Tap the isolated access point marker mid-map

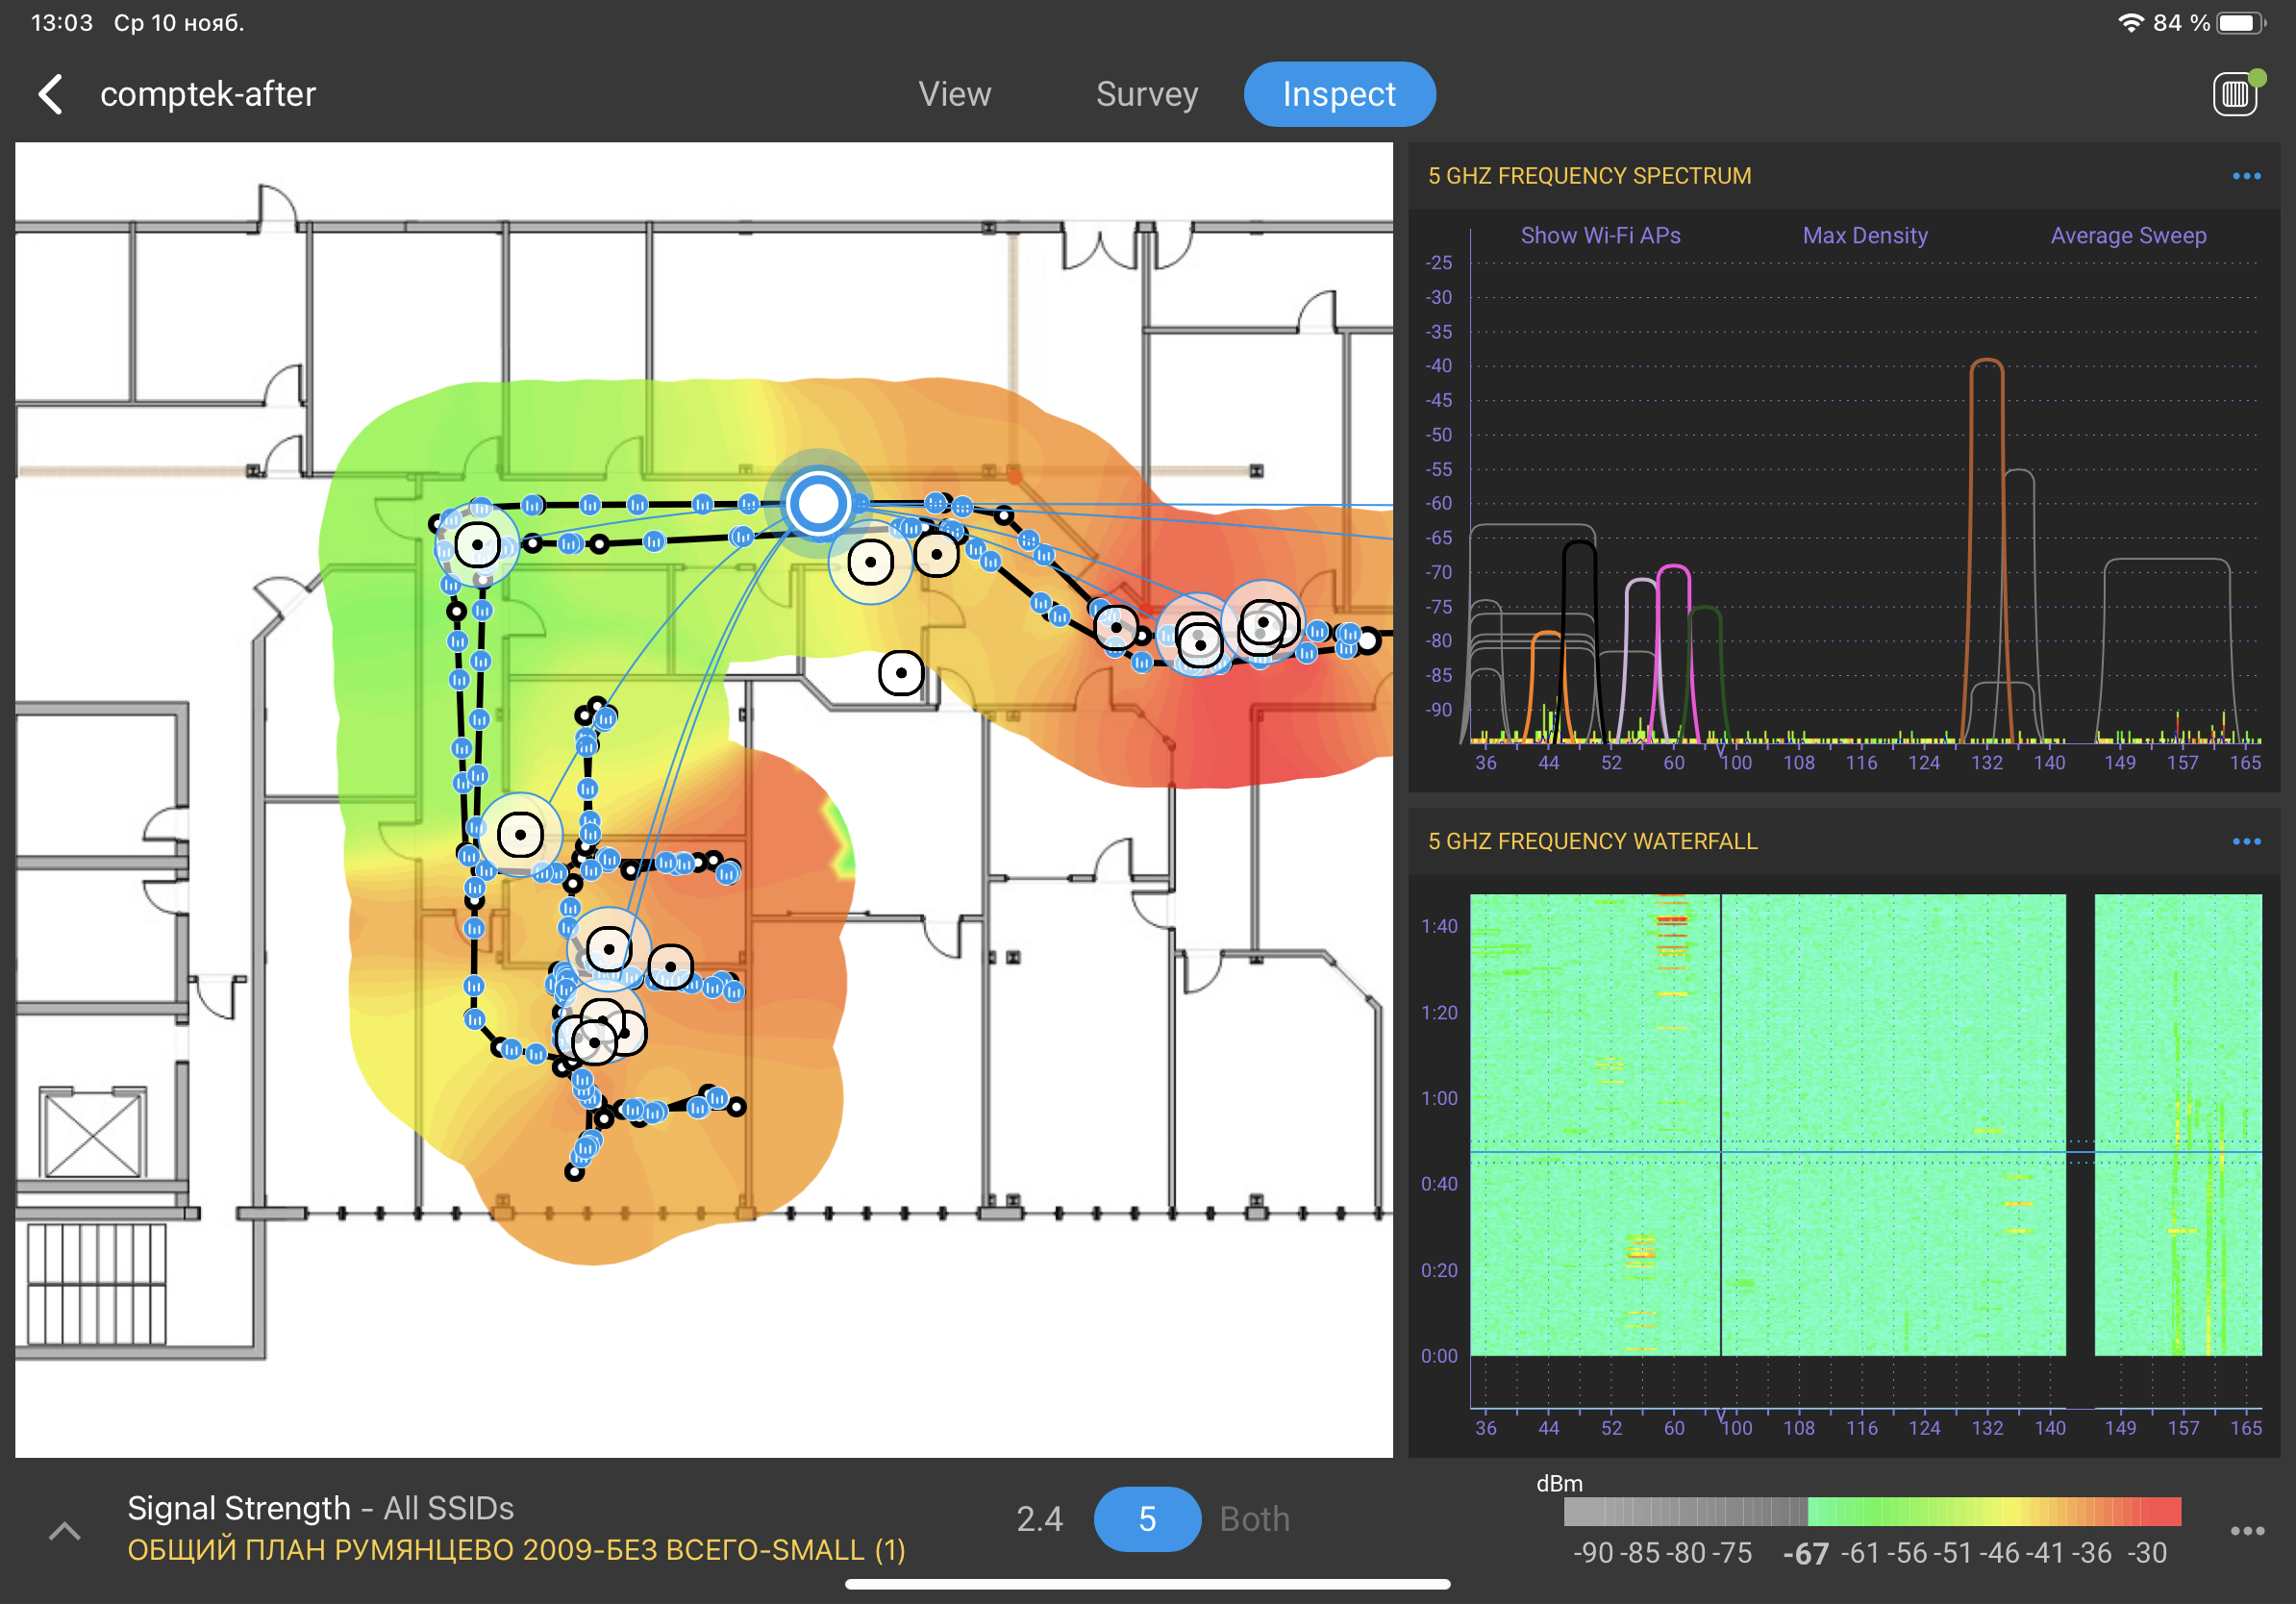[900, 673]
